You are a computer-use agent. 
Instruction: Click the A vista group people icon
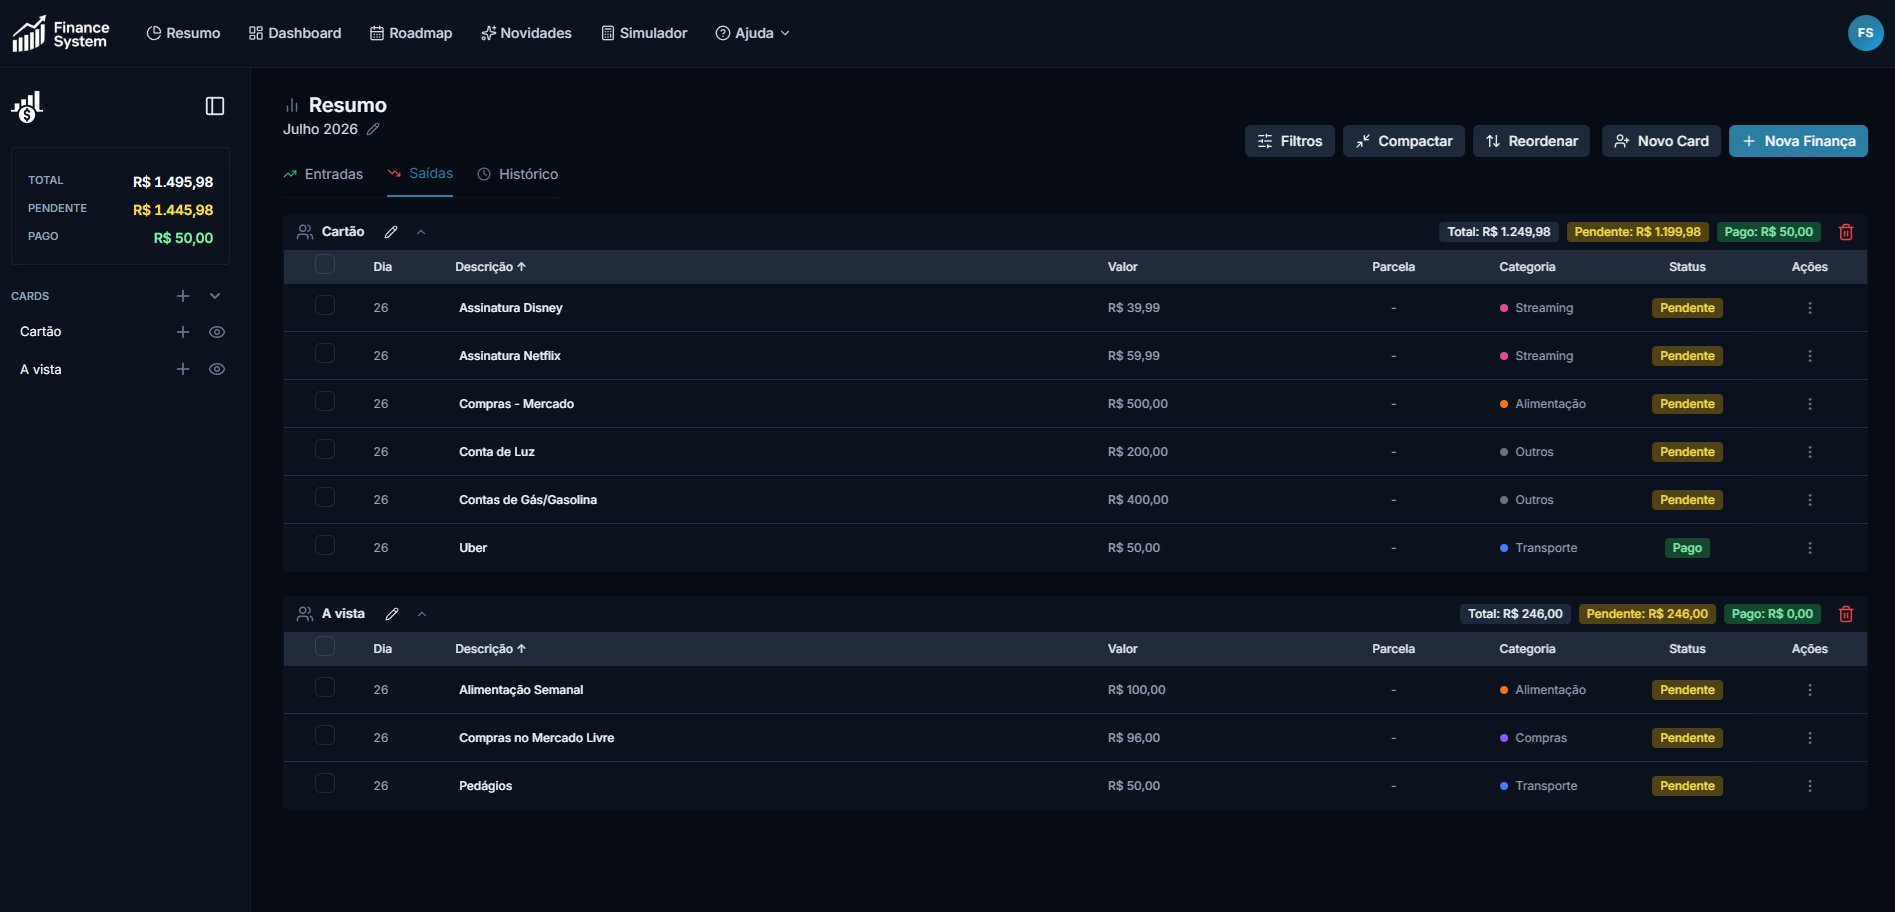[305, 614]
